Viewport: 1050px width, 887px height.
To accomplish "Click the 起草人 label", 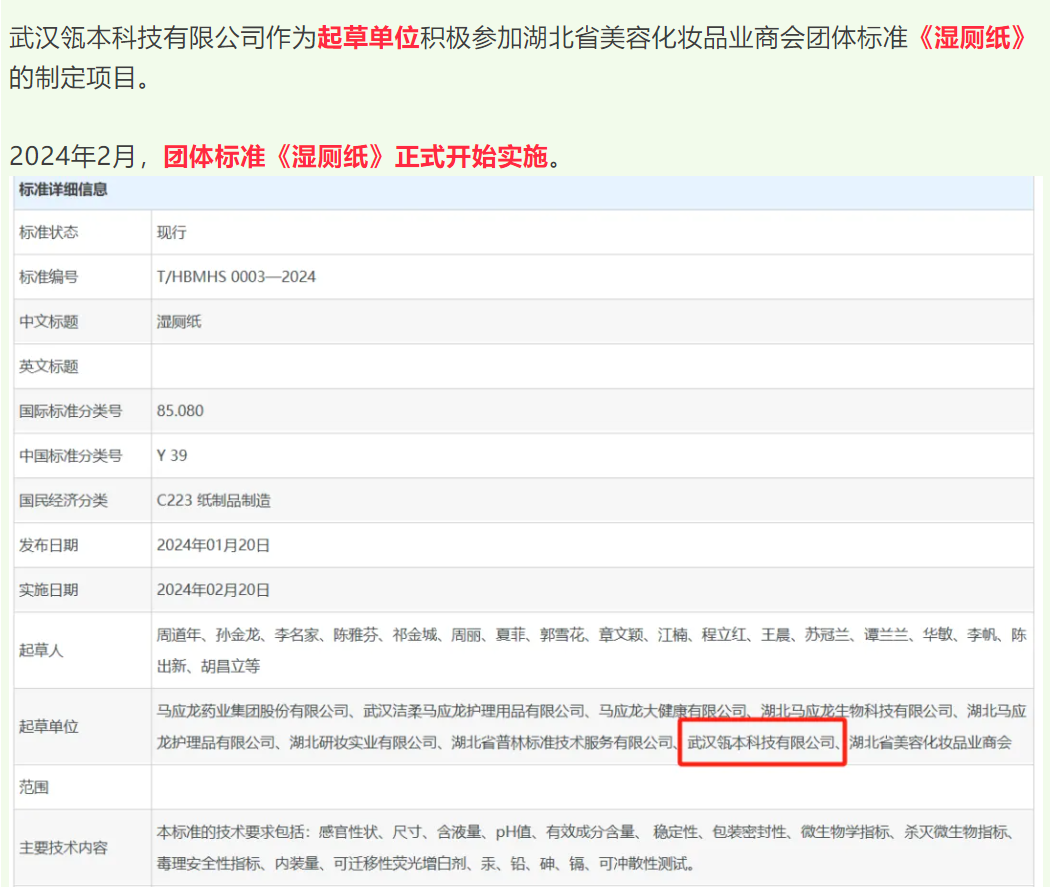I will [x=42, y=650].
